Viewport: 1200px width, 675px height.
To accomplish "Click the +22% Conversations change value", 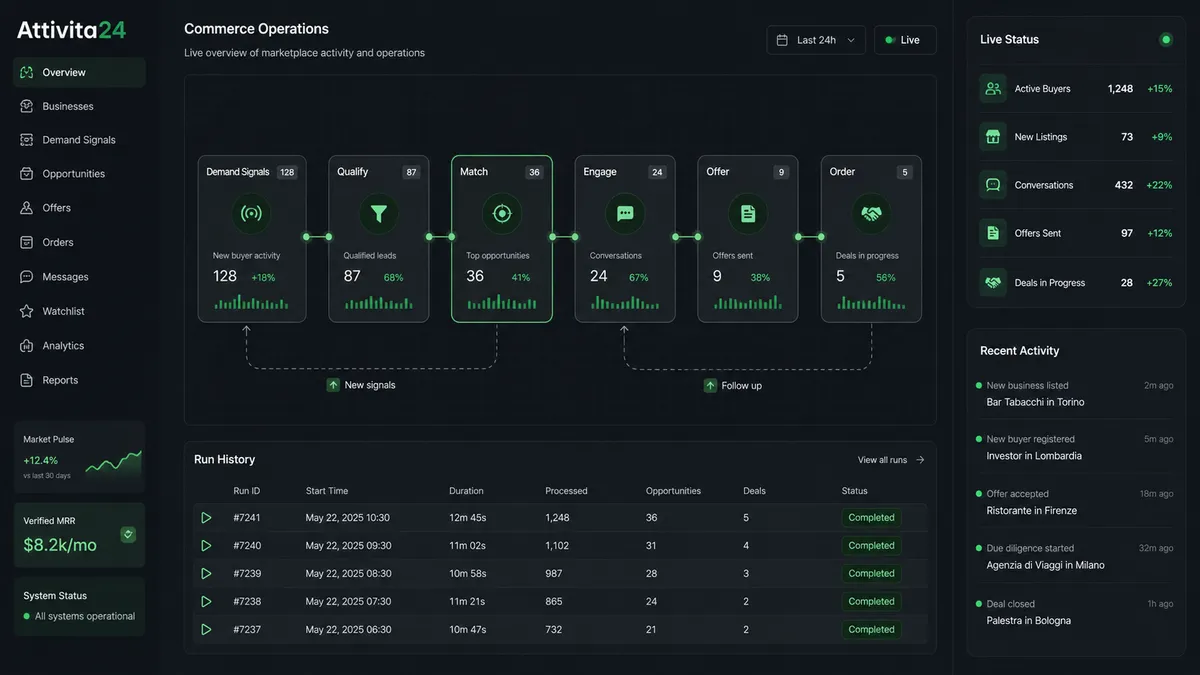I will (1159, 185).
